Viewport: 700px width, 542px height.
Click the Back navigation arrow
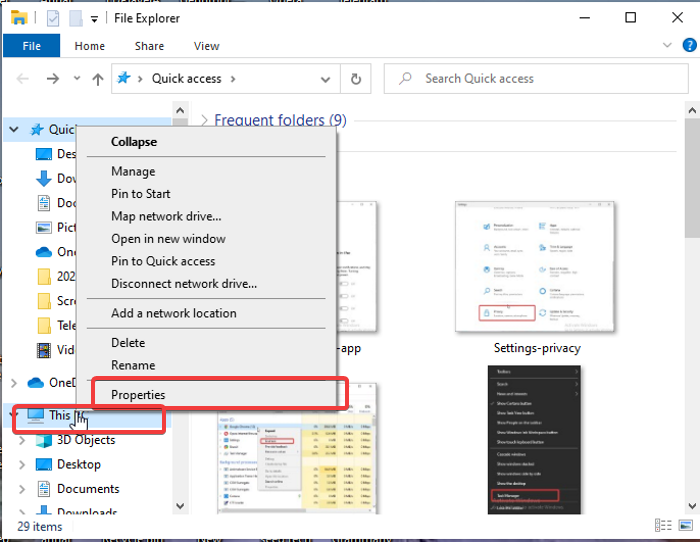pos(23,79)
